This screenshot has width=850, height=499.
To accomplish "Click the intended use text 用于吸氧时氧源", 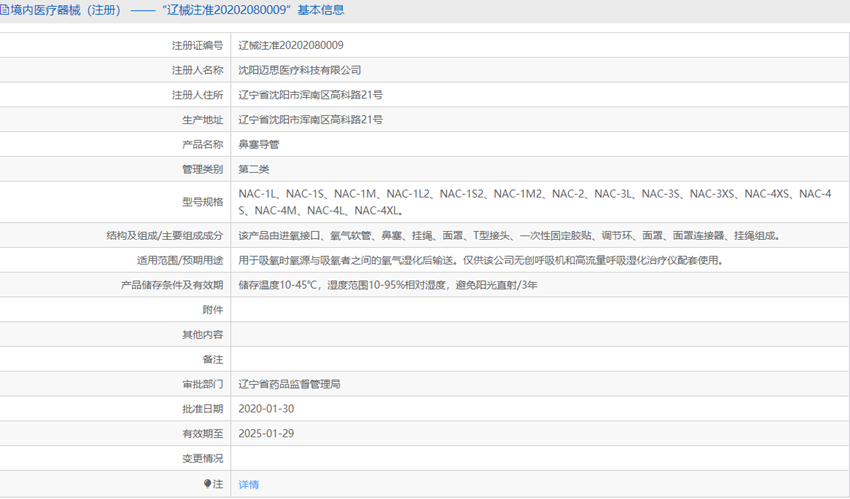I will [x=481, y=261].
